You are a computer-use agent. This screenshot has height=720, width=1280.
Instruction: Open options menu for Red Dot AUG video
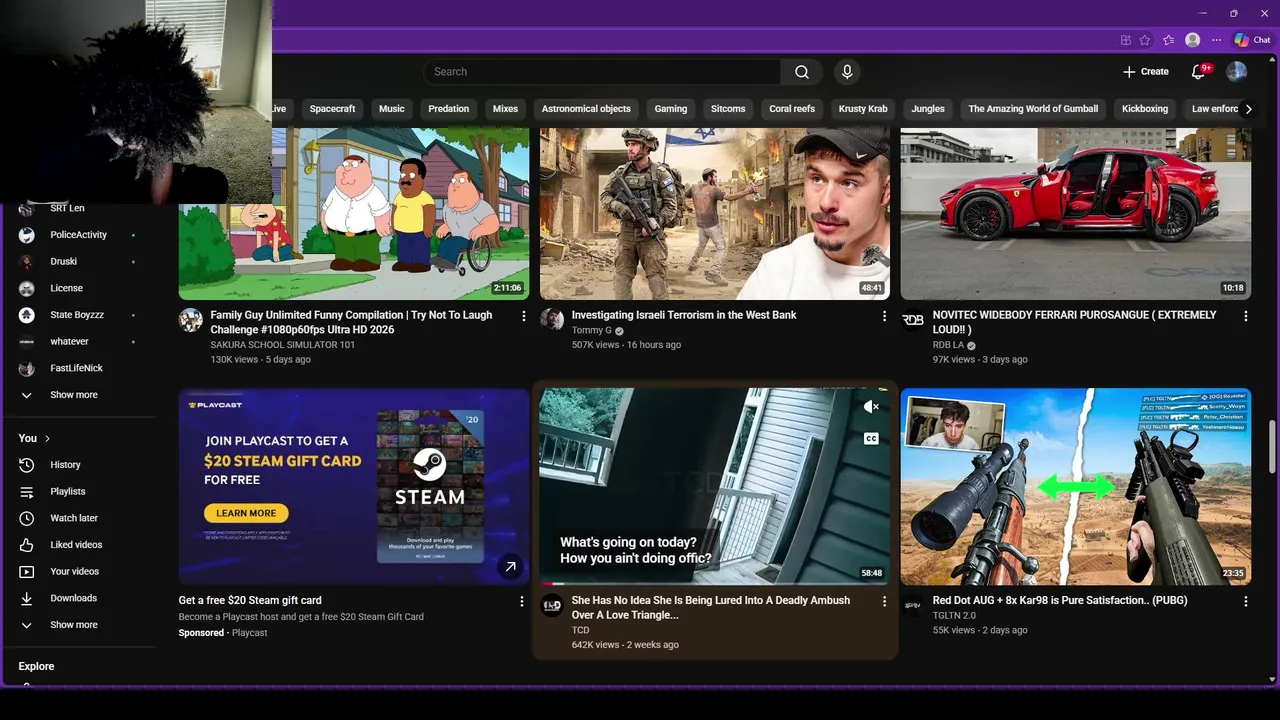[x=1245, y=602]
